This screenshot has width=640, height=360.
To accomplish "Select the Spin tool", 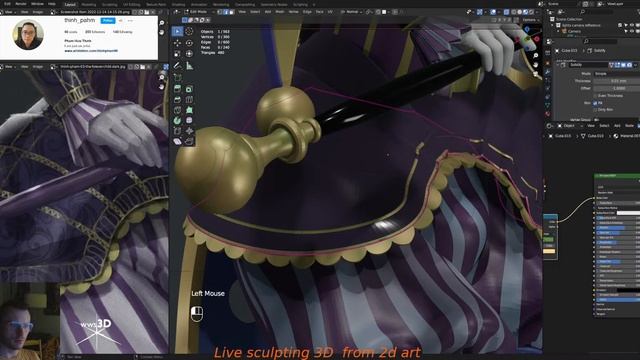I will 177,120.
